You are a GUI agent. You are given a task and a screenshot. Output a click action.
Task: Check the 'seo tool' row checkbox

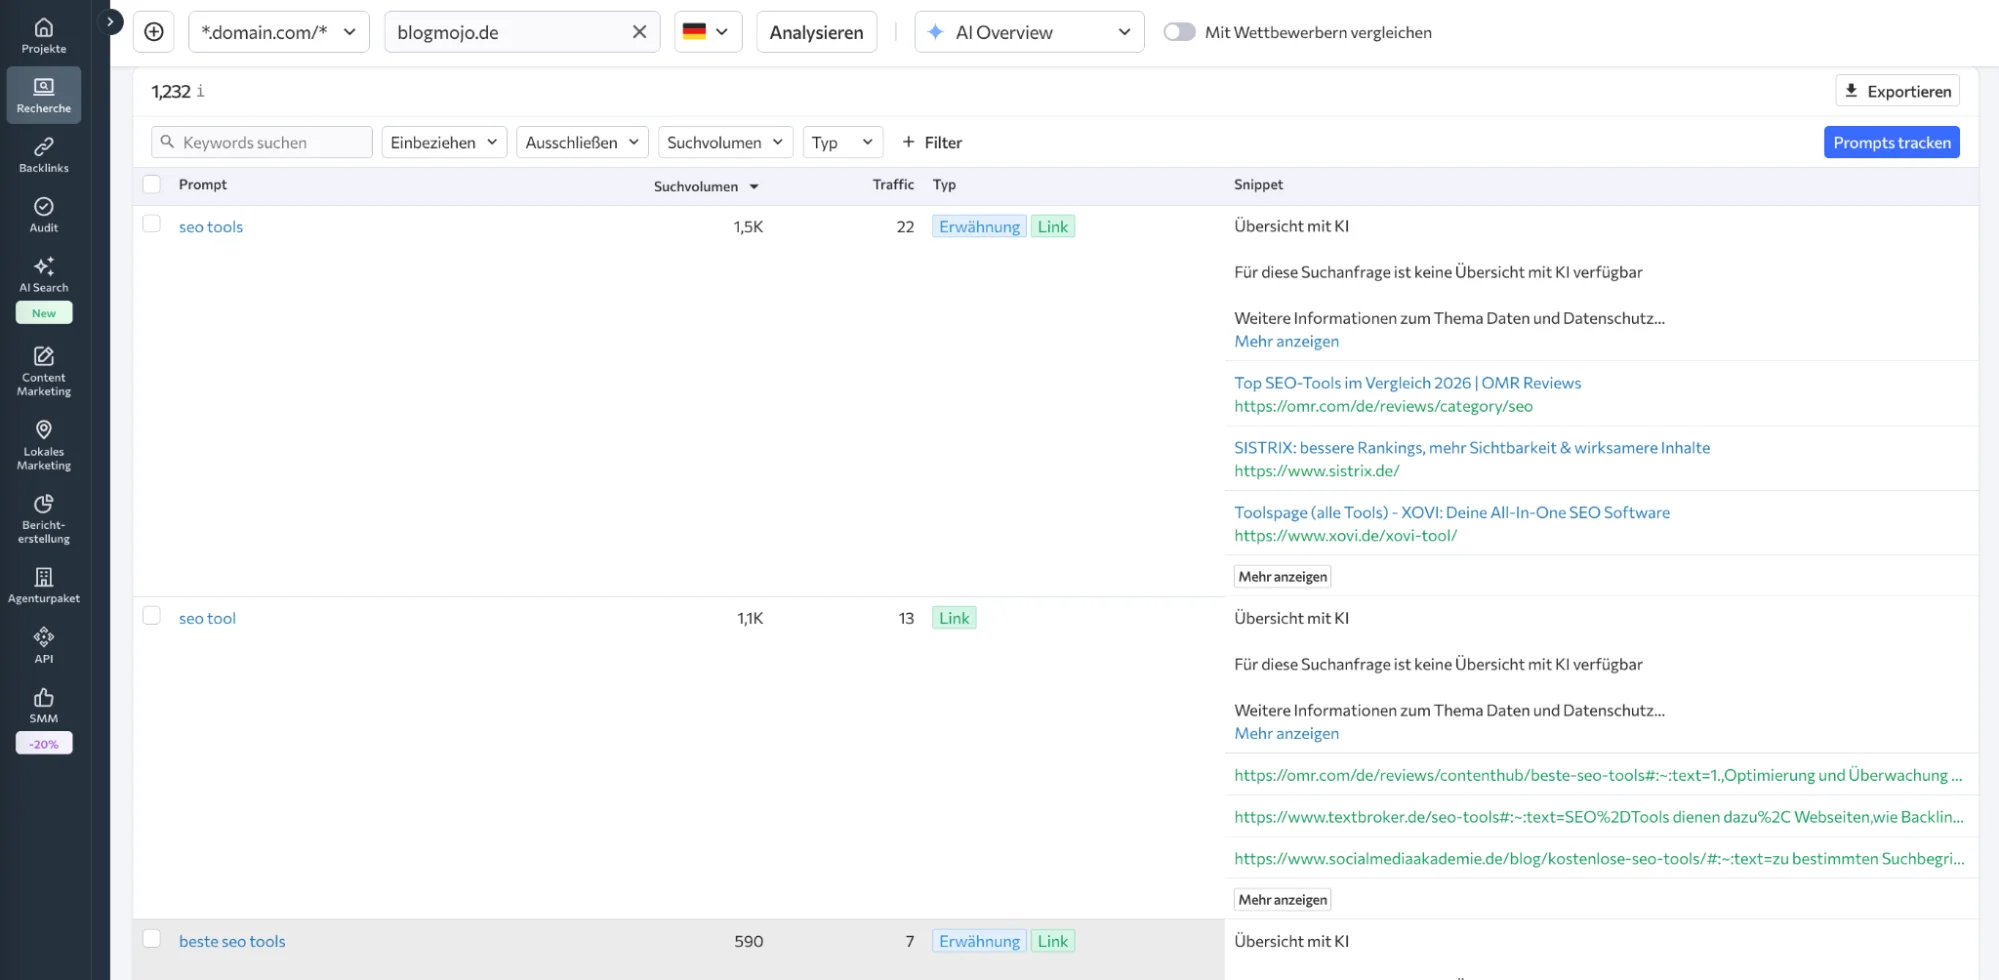152,616
